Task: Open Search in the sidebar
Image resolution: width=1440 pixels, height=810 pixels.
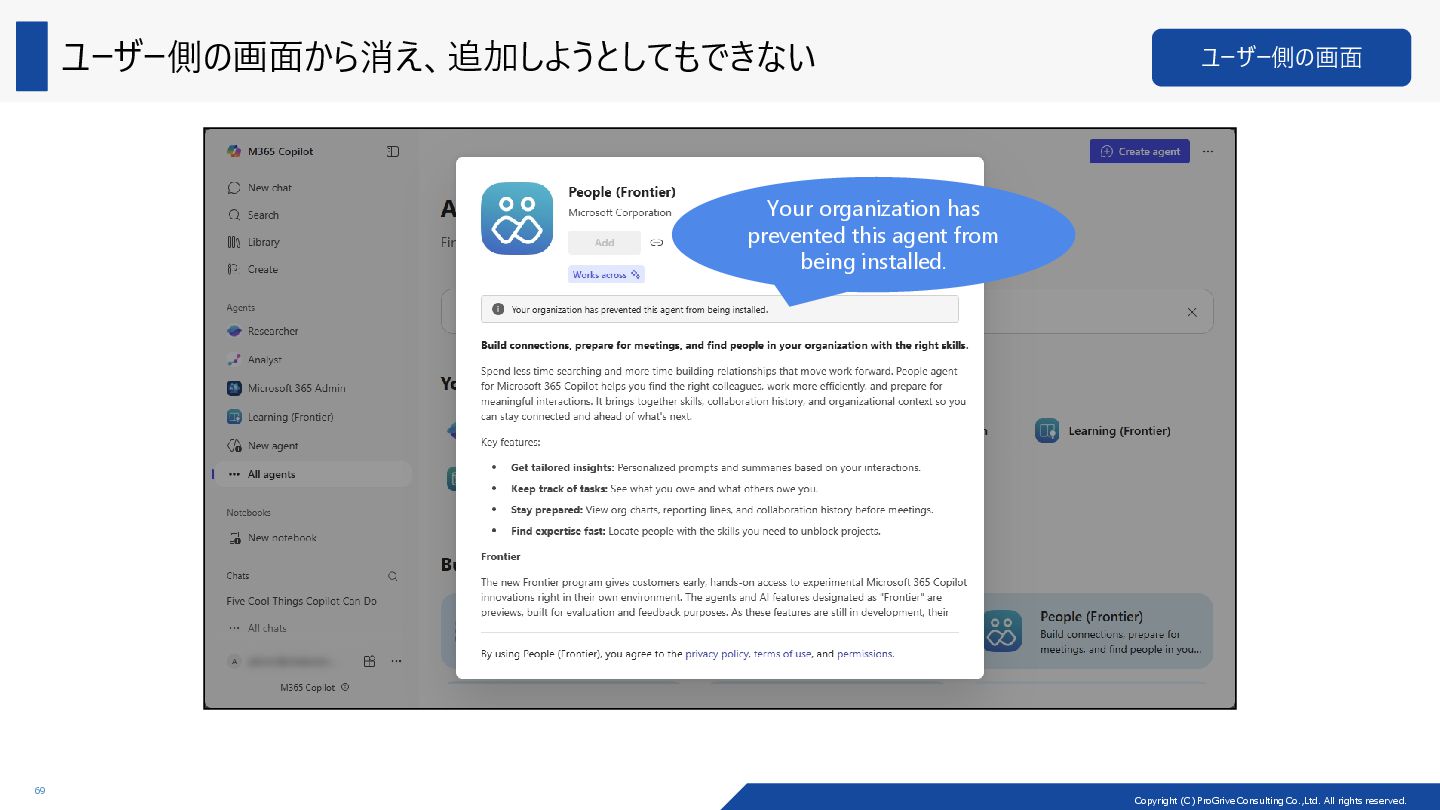Action: pyautogui.click(x=254, y=215)
